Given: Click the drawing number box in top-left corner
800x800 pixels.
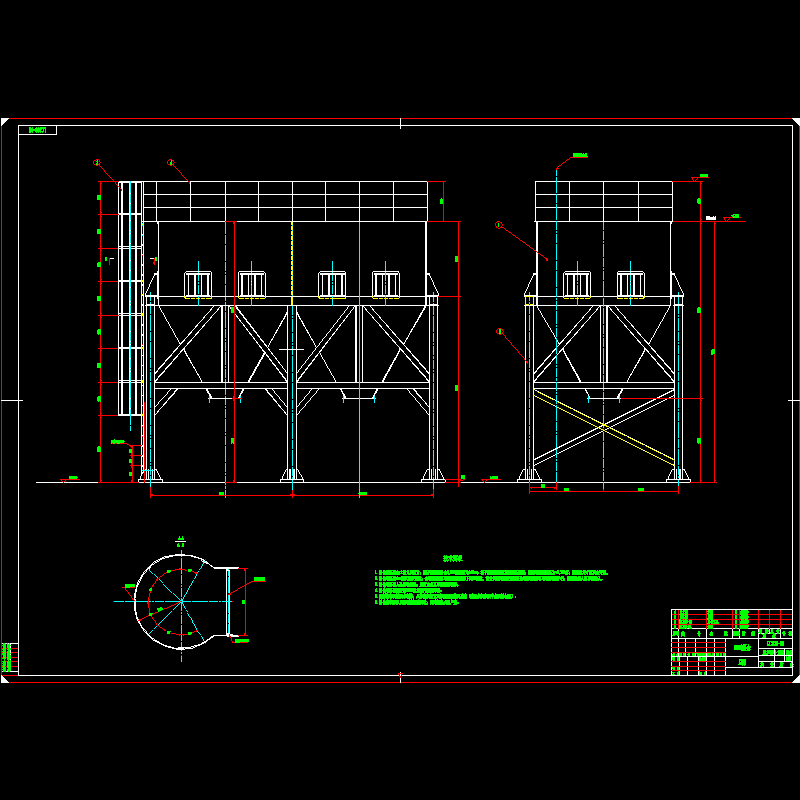Looking at the screenshot, I should coord(37,130).
